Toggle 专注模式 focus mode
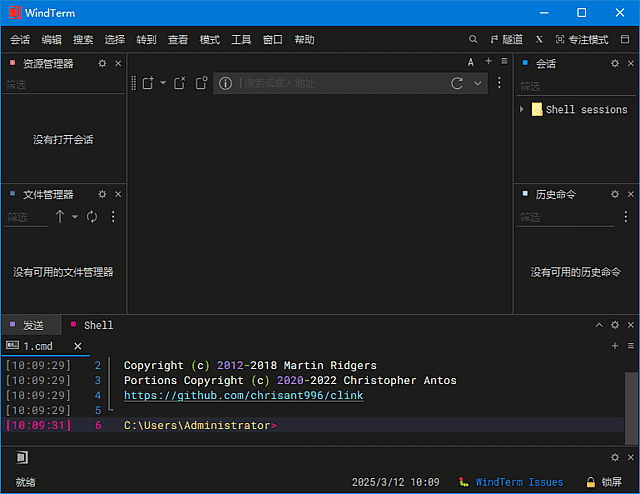Image resolution: width=640 pixels, height=494 pixels. coord(582,39)
